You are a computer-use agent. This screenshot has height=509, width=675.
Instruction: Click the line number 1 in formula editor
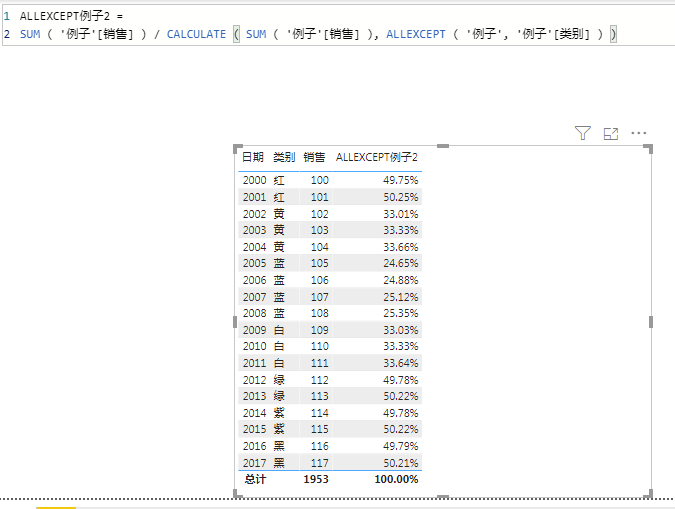click(7, 16)
